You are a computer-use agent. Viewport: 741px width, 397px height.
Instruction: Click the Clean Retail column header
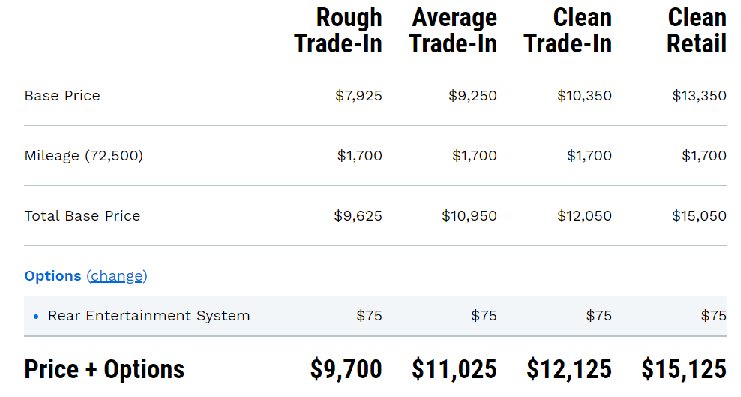[x=697, y=30]
